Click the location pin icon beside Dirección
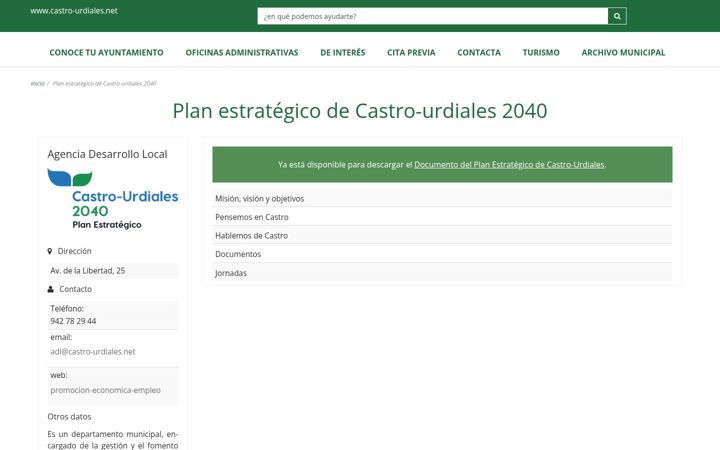This screenshot has width=720, height=450. click(50, 251)
